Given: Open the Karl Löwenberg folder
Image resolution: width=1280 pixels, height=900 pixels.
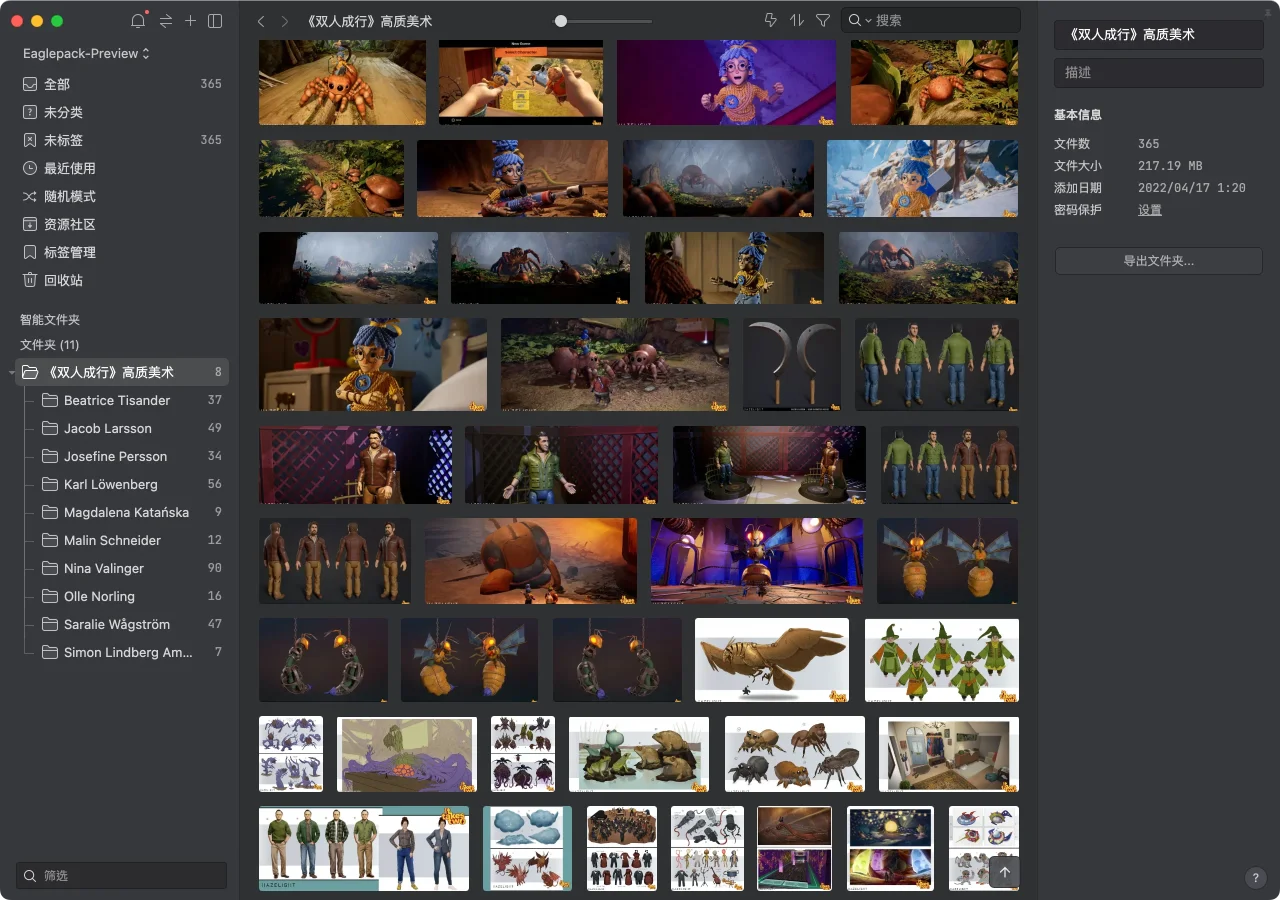Looking at the screenshot, I should point(130,484).
